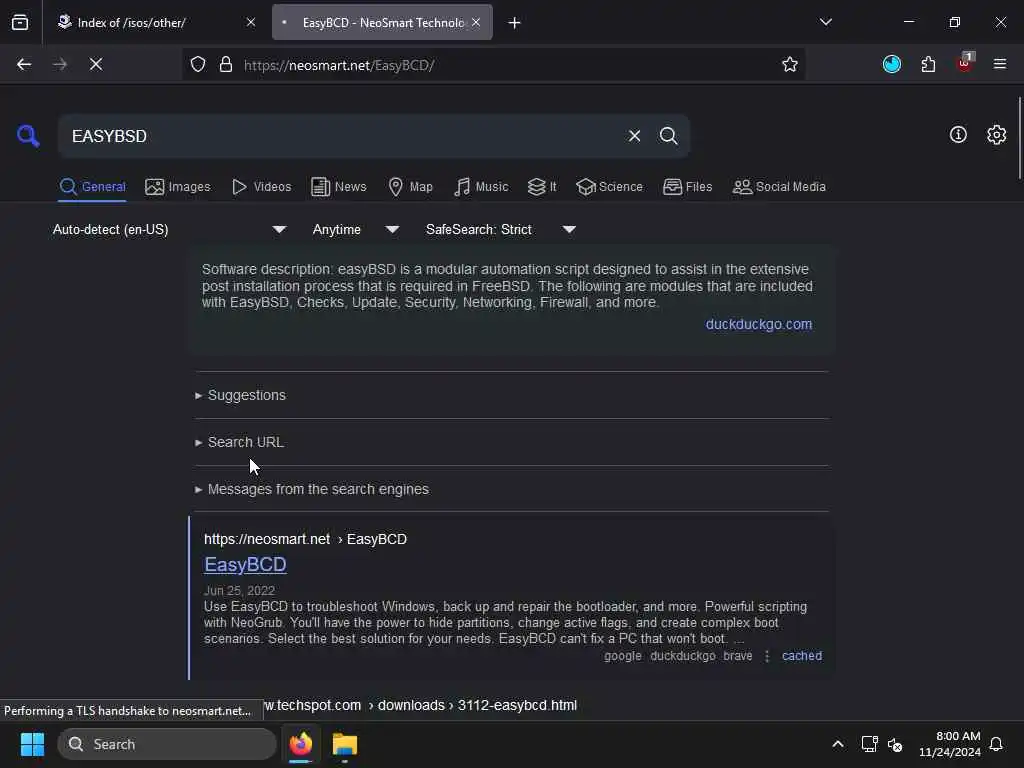View site security padlock info
The image size is (1024, 768).
tap(226, 64)
